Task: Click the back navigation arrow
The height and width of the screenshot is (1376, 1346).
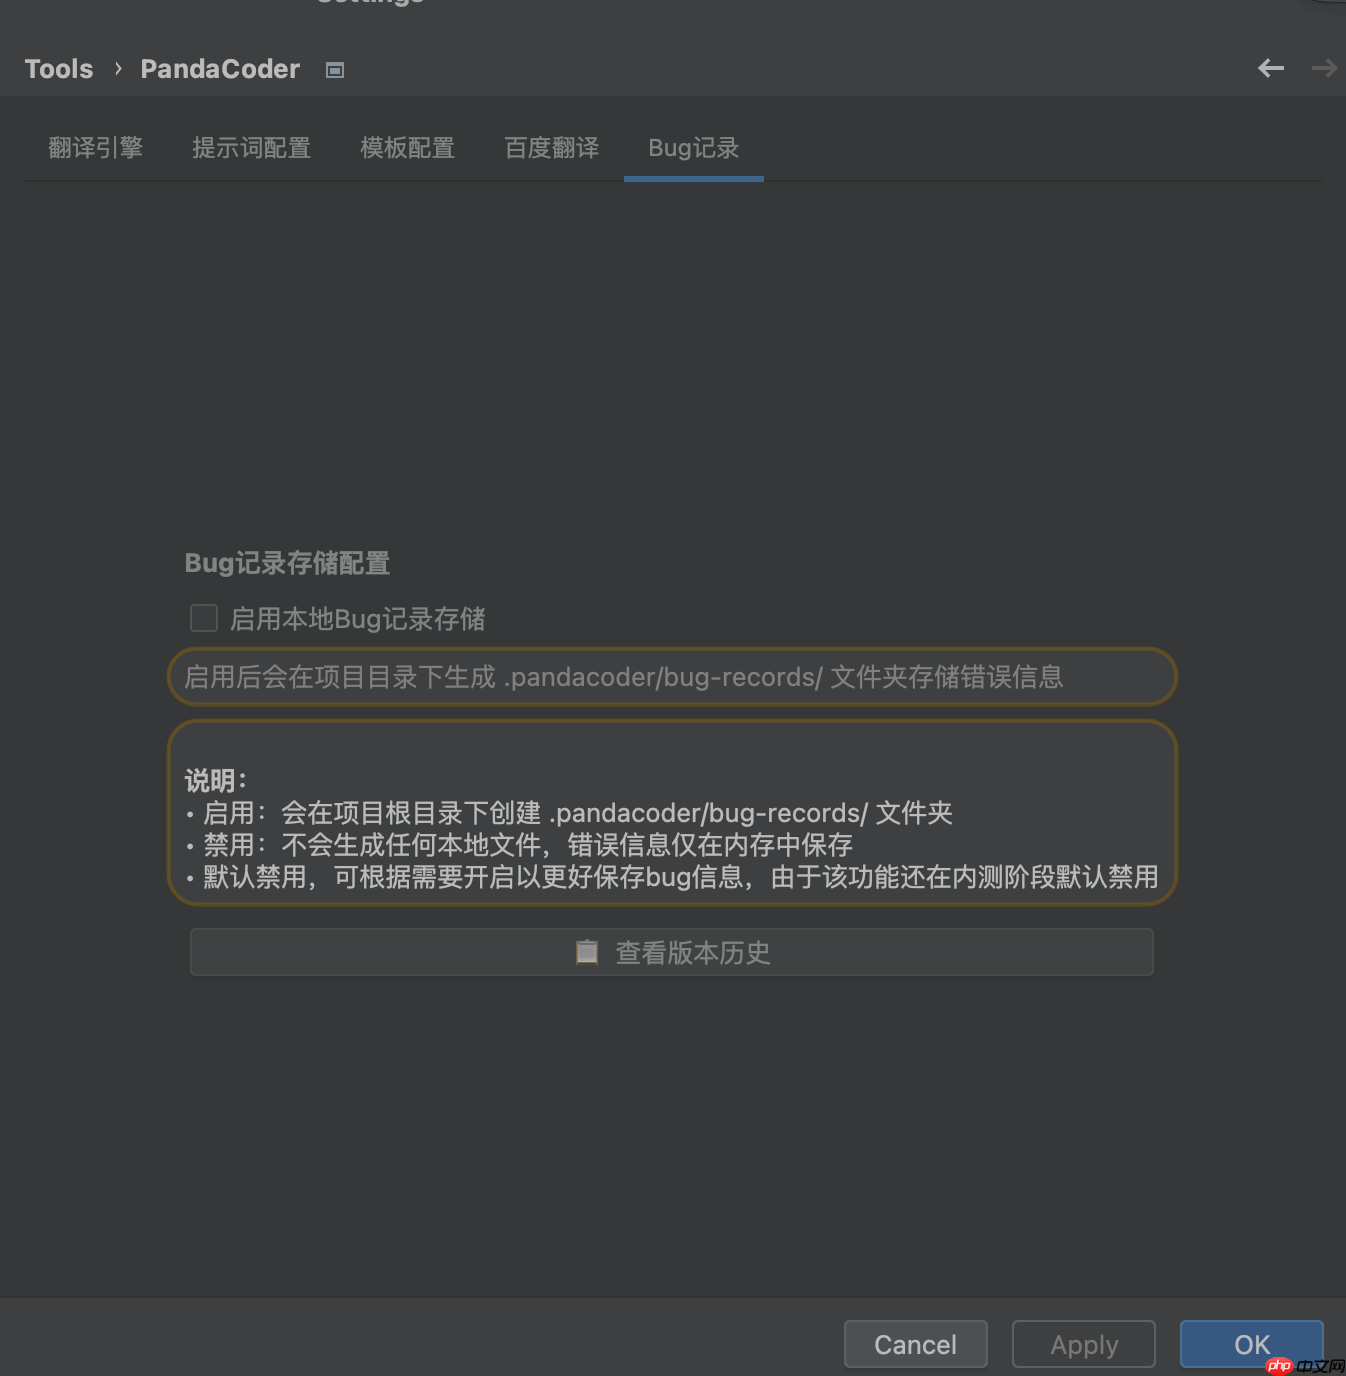Action: point(1270,68)
